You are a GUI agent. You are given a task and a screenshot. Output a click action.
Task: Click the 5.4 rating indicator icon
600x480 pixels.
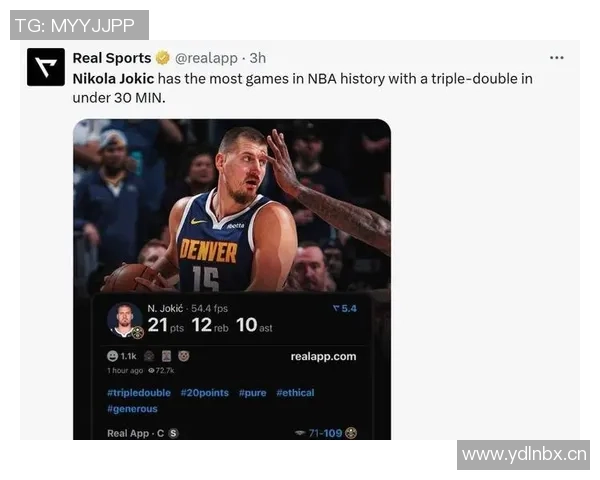336,309
